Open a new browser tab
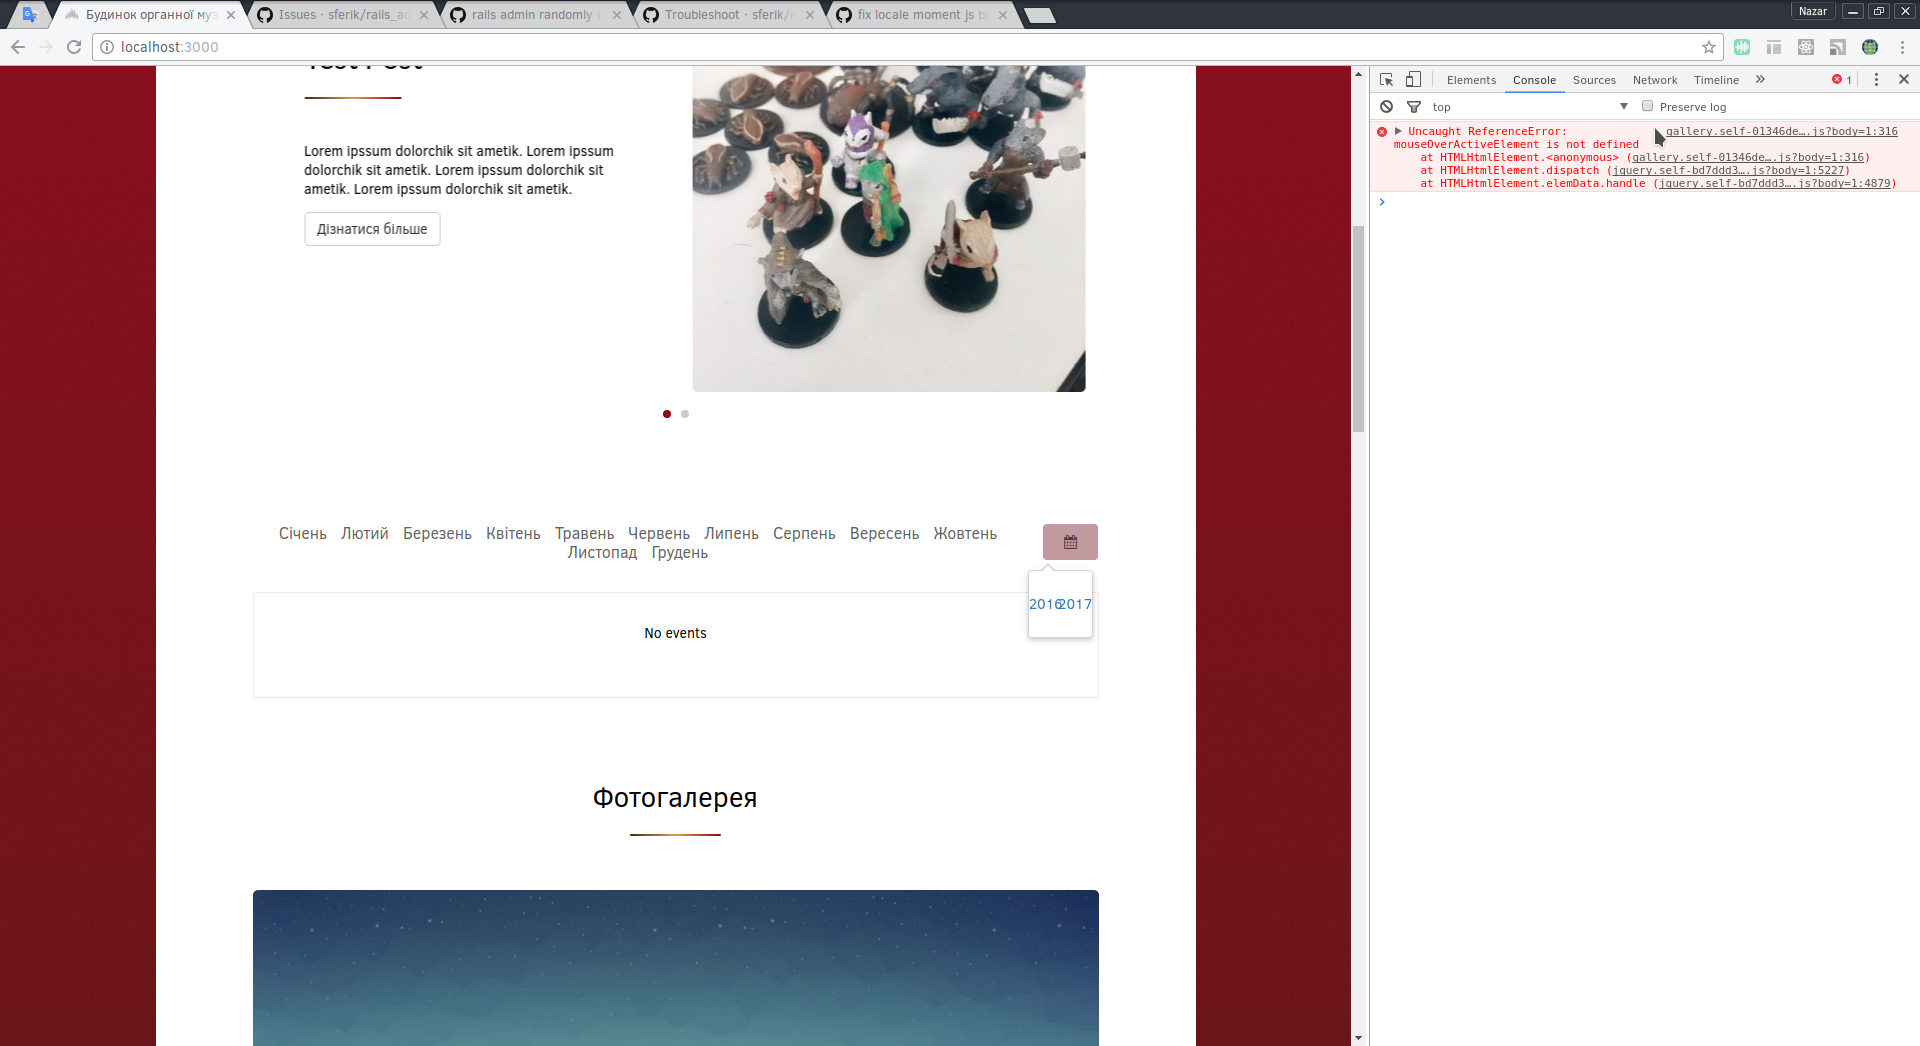1920x1046 pixels. click(x=1040, y=15)
